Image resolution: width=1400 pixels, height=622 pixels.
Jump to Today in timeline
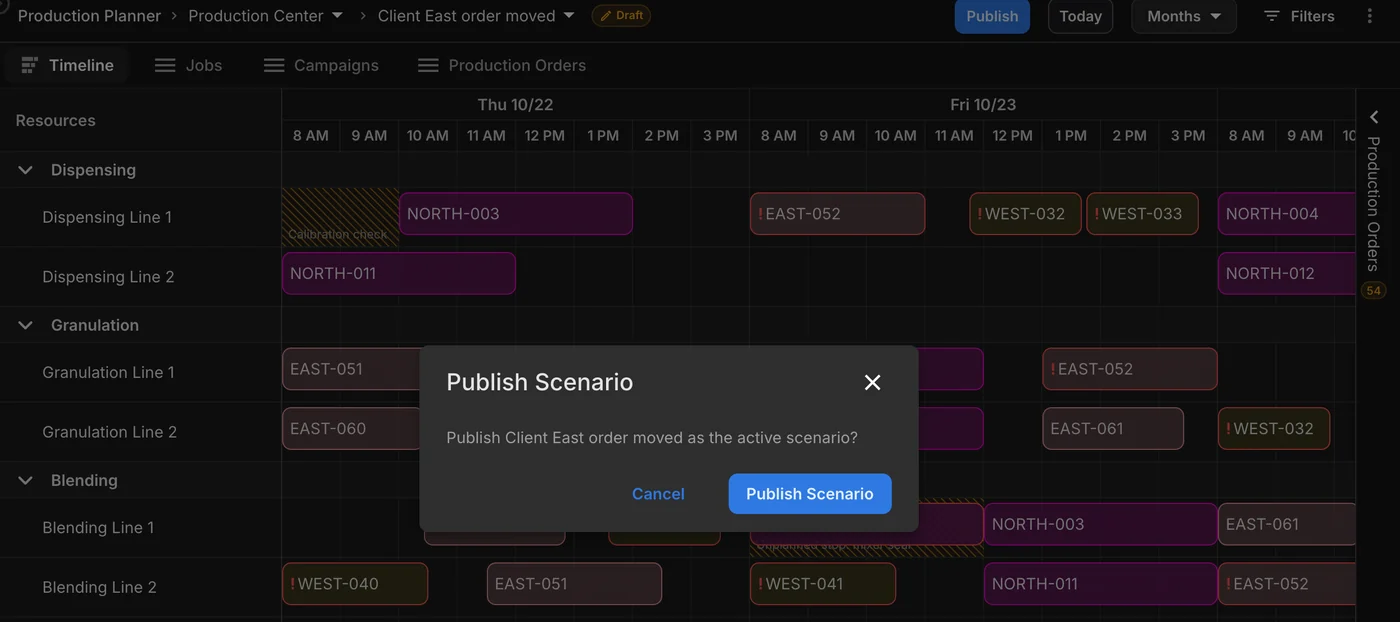pos(1080,16)
